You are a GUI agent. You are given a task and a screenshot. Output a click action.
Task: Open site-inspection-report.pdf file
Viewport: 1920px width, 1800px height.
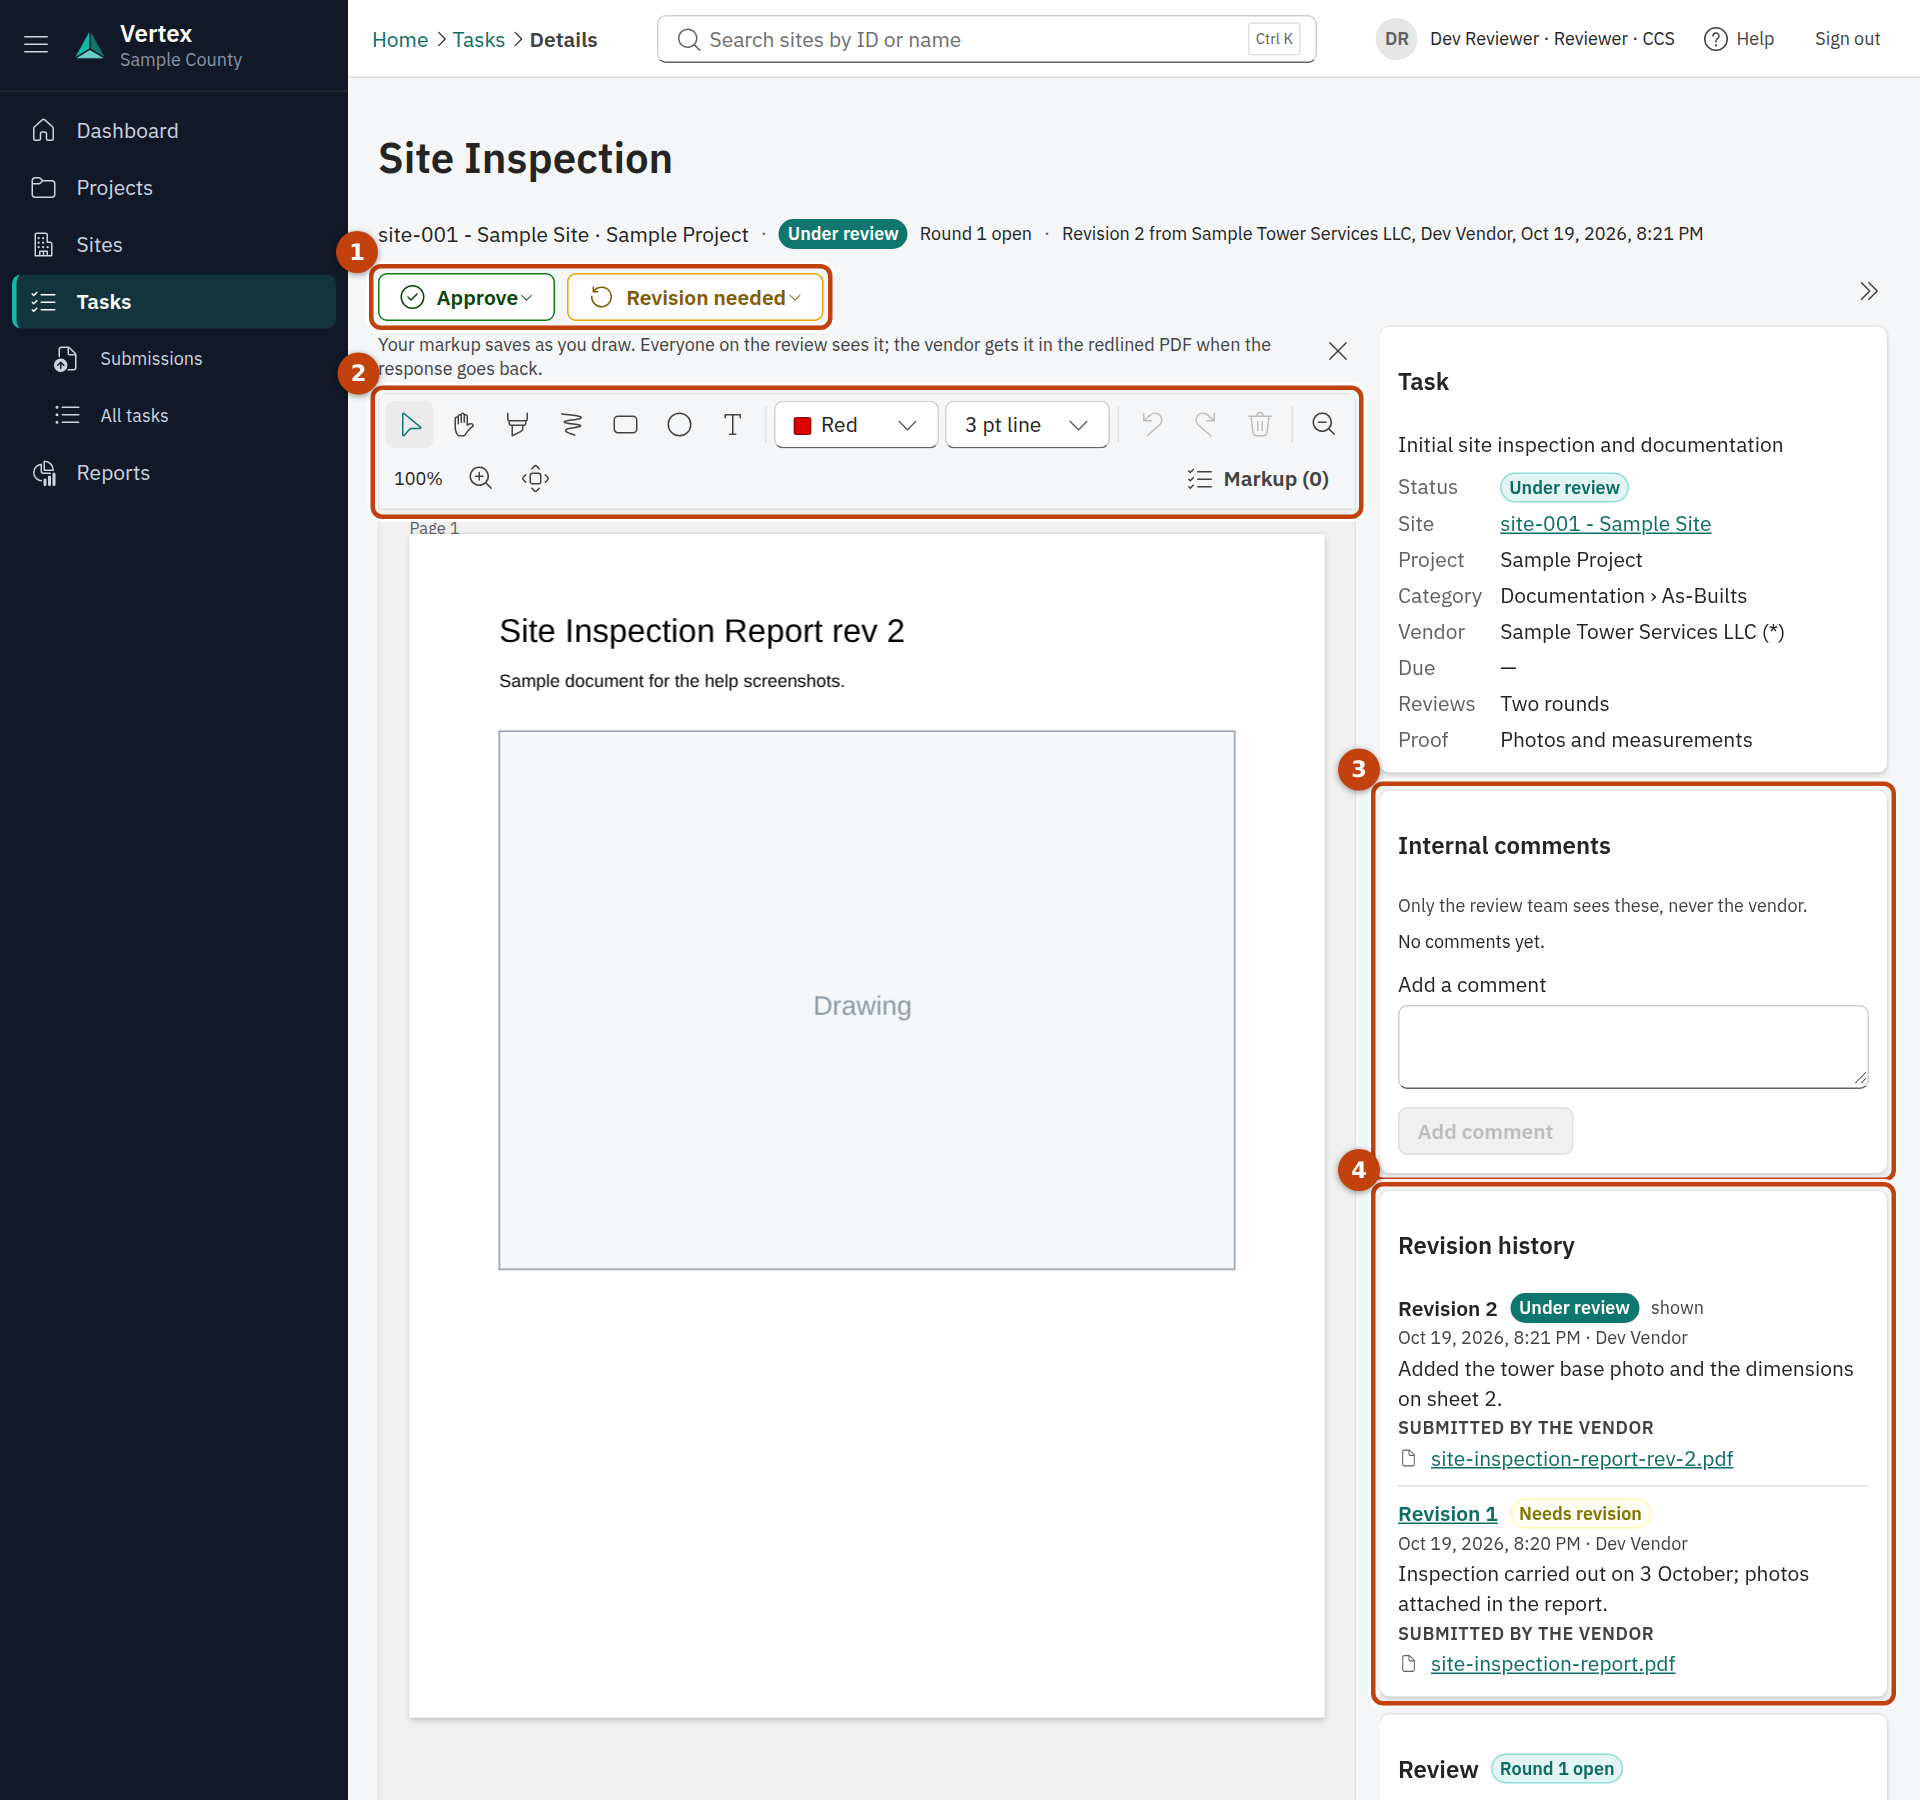[x=1552, y=1664]
